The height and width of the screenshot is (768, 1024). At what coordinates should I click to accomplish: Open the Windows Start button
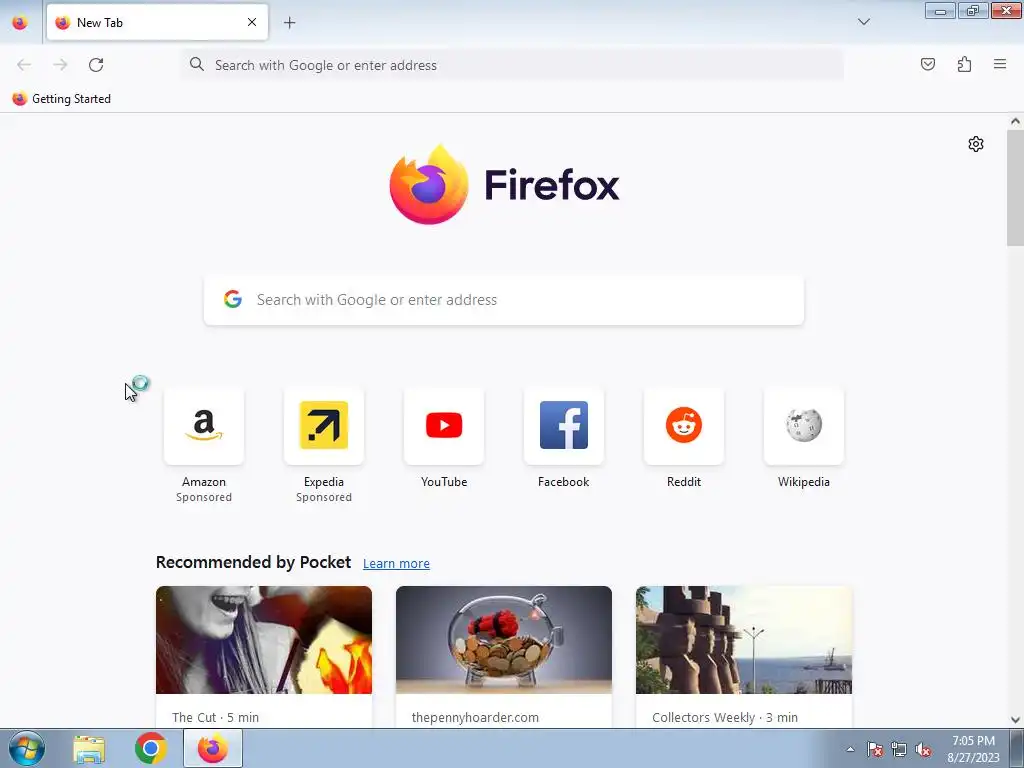coord(27,748)
